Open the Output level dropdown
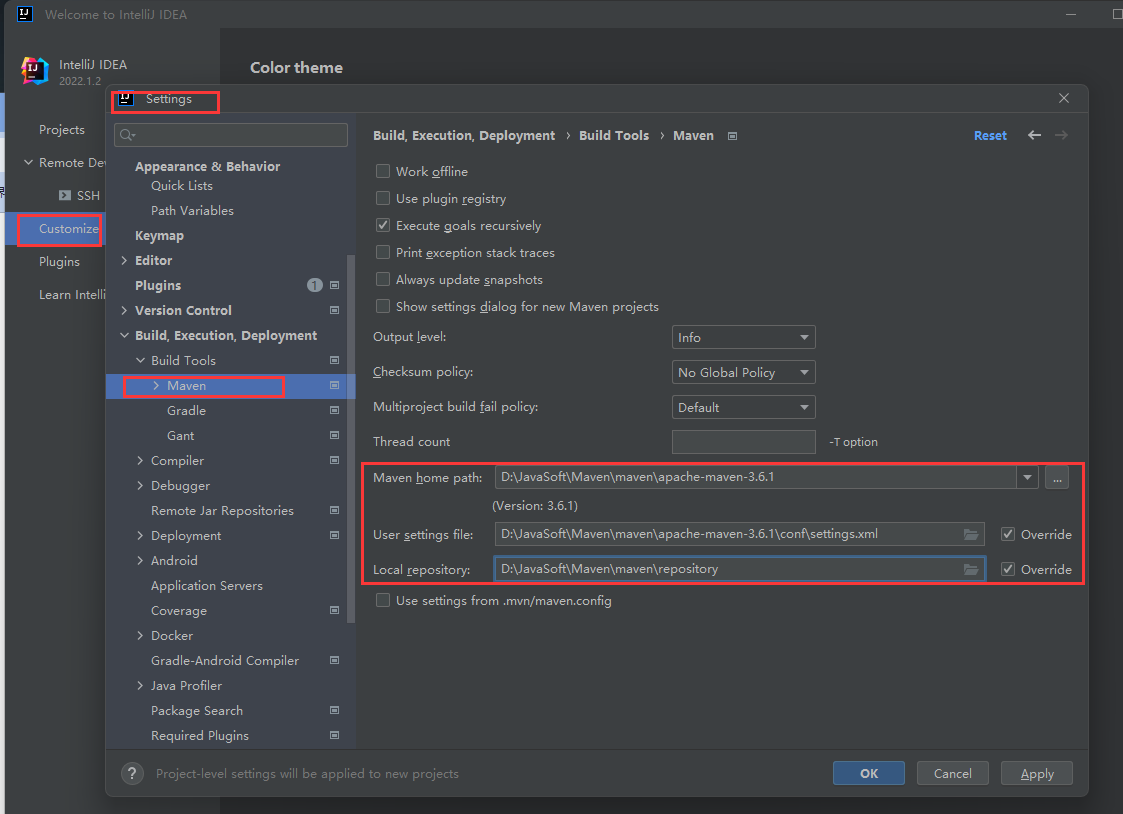This screenshot has width=1123, height=814. 743,337
